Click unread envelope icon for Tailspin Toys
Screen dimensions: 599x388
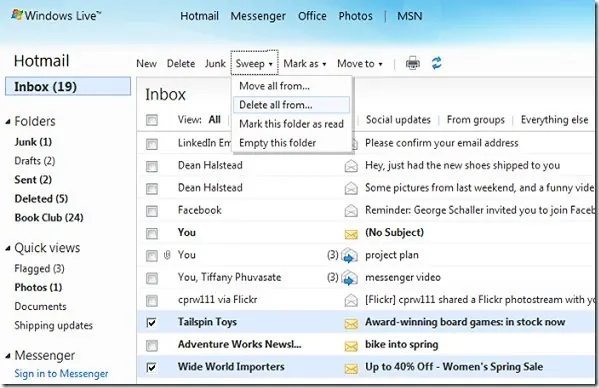click(x=351, y=323)
